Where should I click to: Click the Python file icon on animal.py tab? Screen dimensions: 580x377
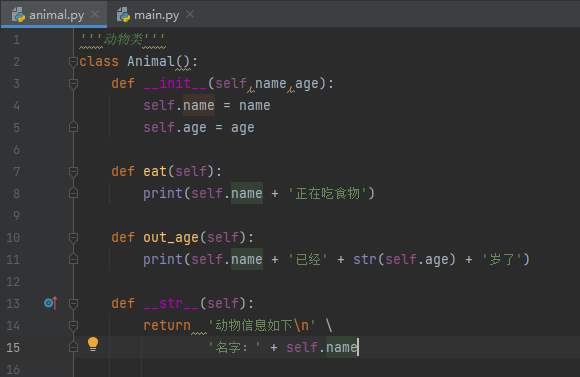tap(18, 15)
